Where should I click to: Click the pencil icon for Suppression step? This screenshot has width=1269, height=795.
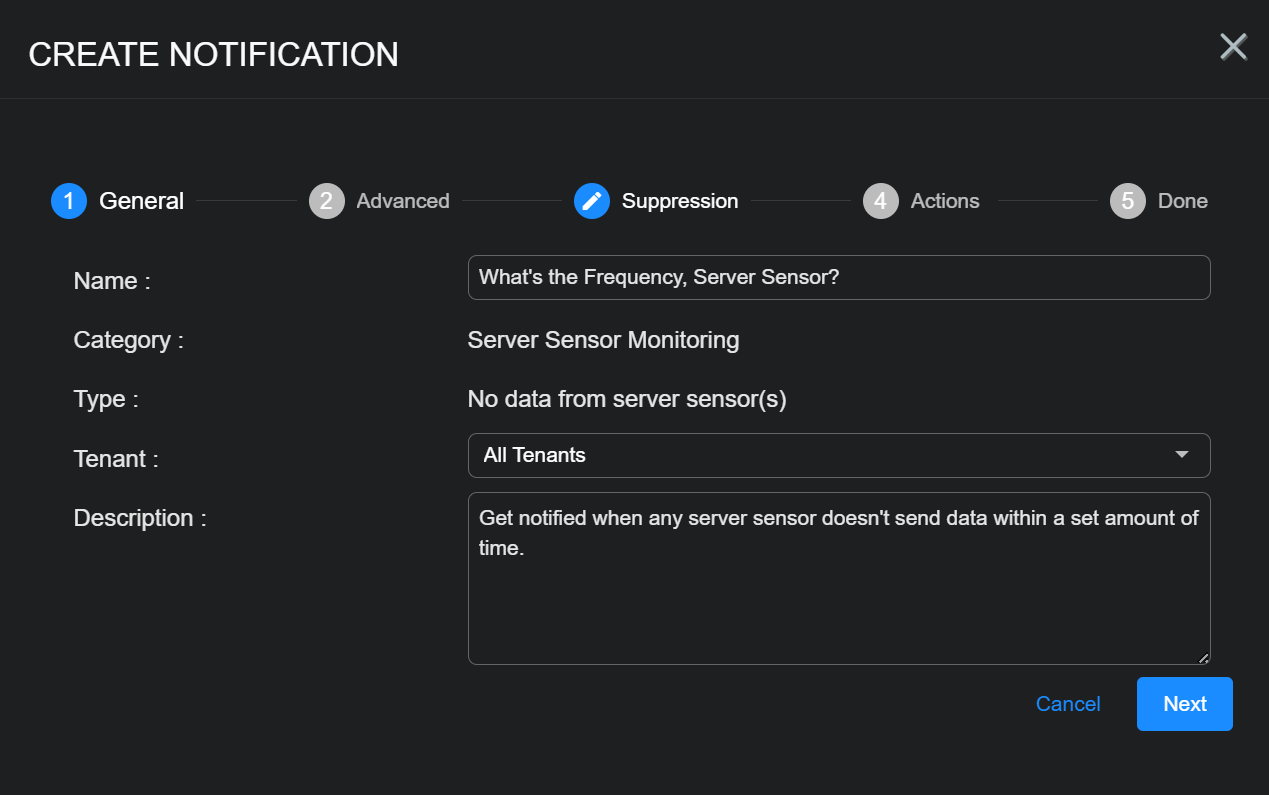(592, 201)
